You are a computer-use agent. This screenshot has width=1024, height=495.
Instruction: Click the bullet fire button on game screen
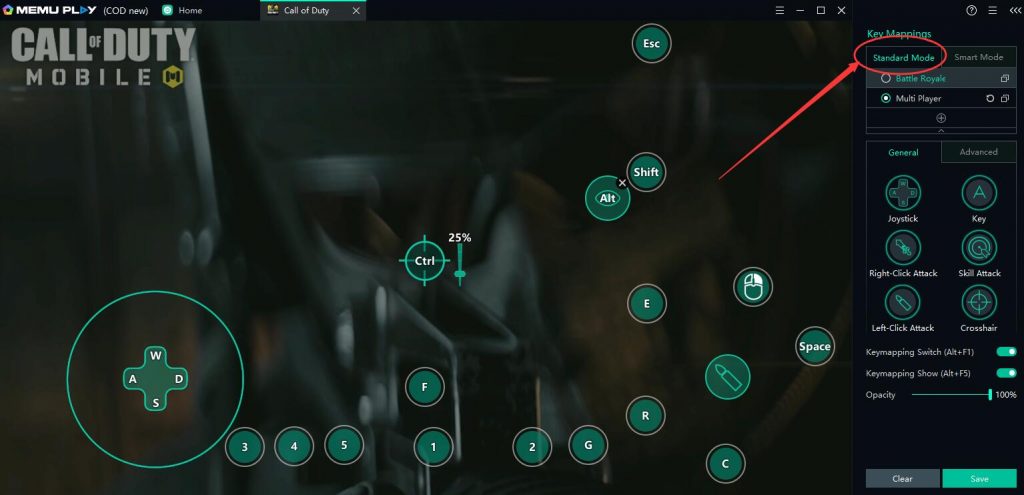(726, 377)
